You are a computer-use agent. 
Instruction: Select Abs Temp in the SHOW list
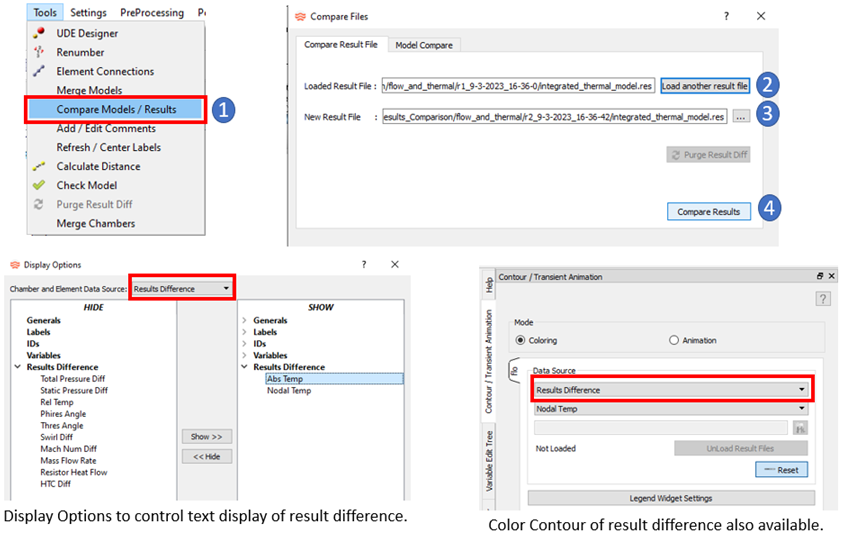[285, 379]
